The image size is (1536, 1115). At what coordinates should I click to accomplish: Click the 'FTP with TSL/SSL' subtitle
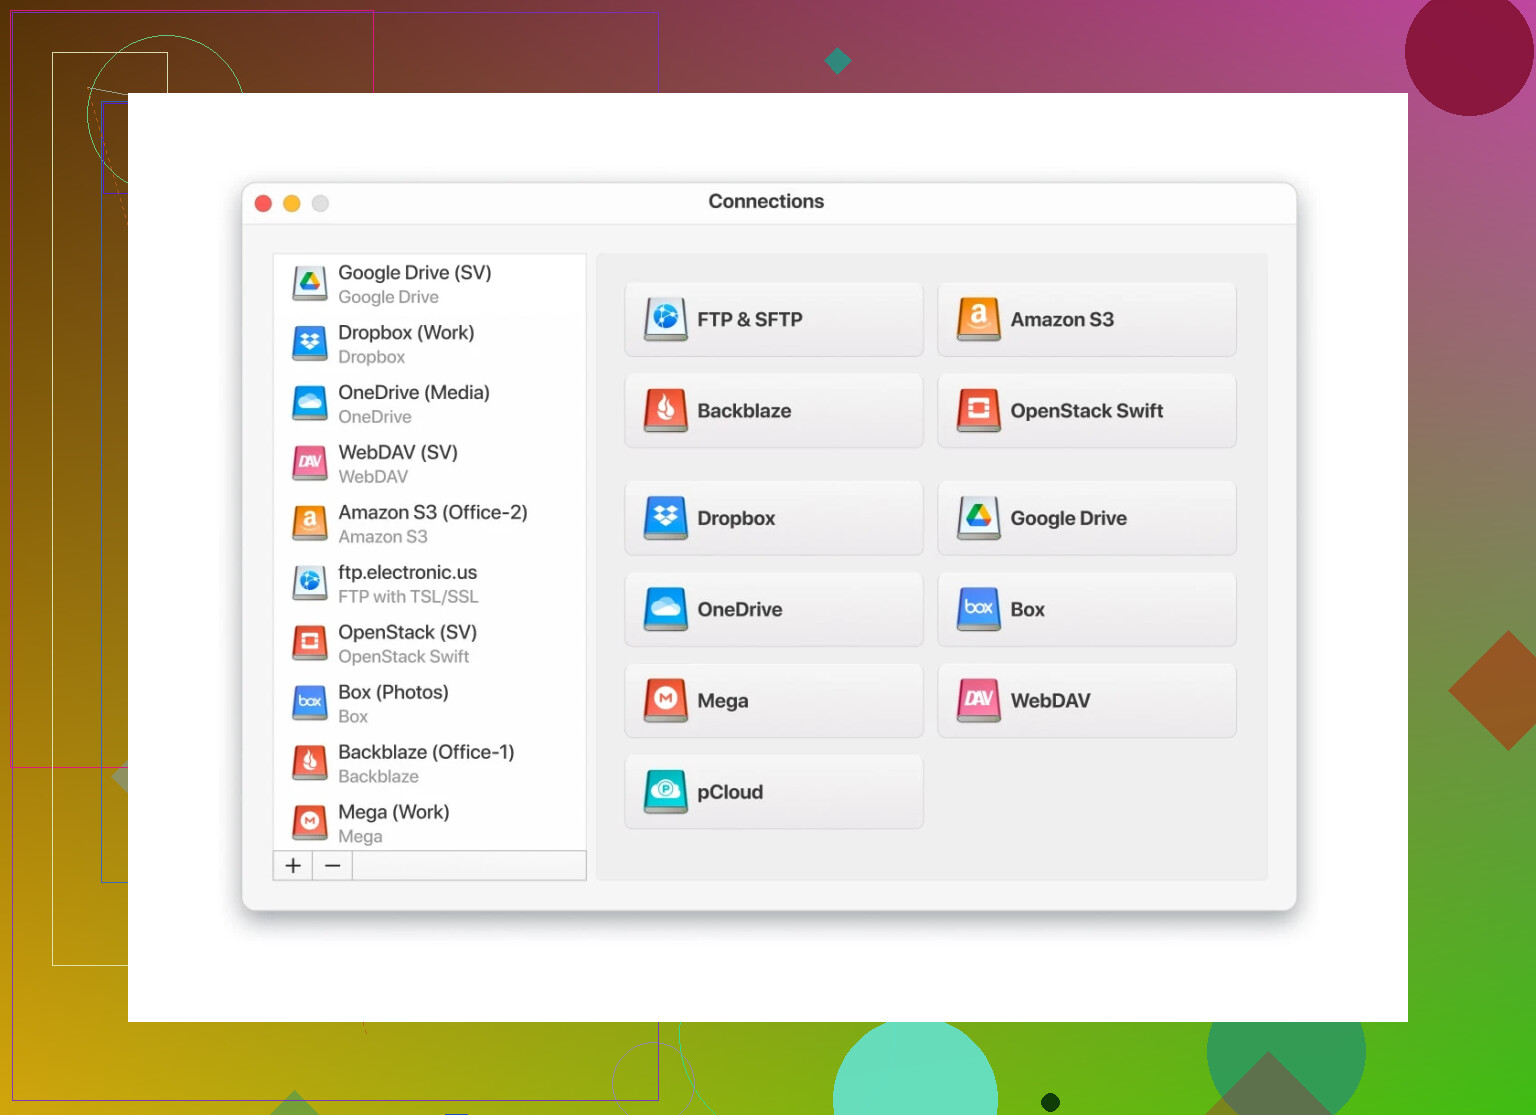[x=408, y=596]
